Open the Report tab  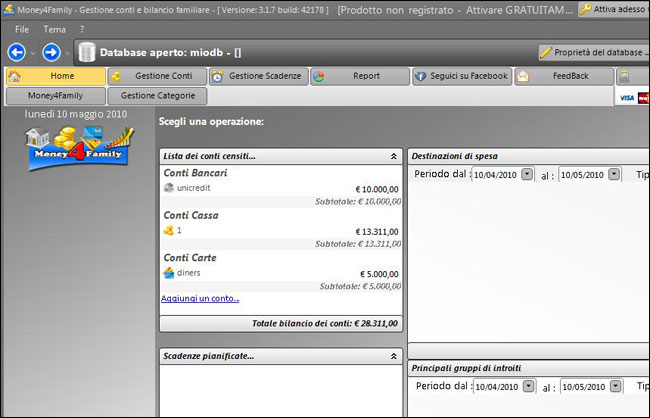click(358, 76)
